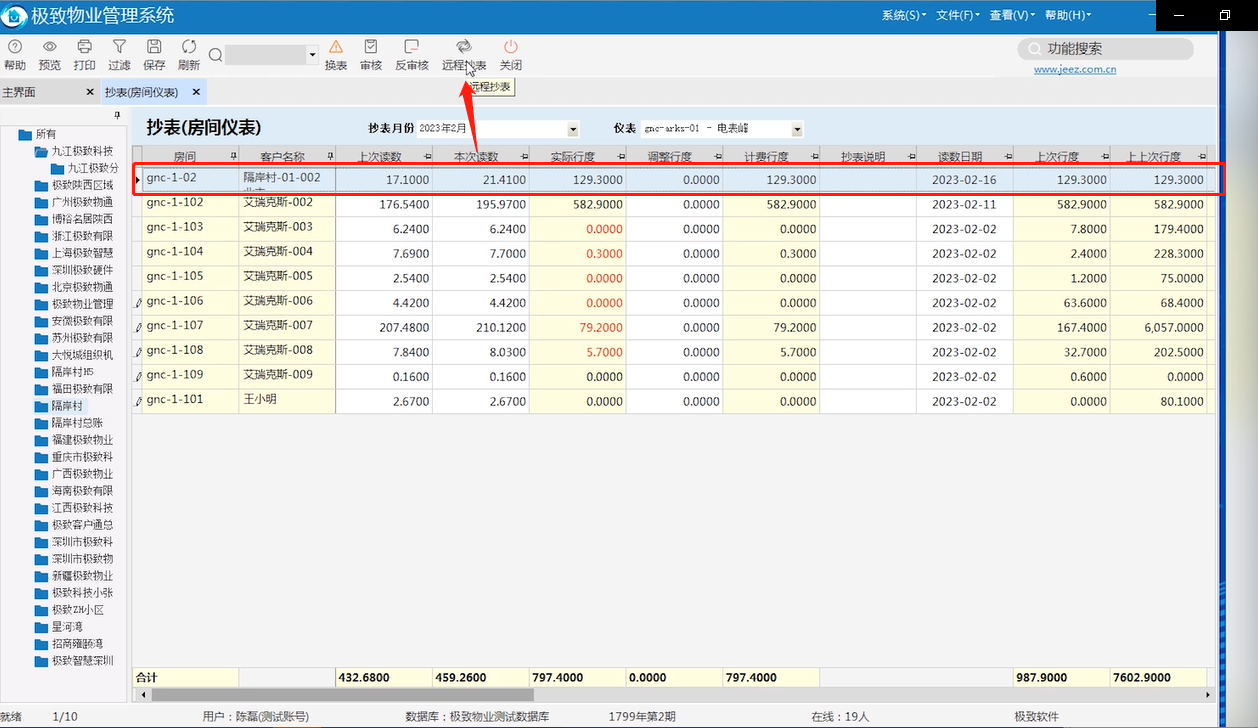Click the pin icon above the folder tree
This screenshot has width=1258, height=728.
[x=117, y=116]
